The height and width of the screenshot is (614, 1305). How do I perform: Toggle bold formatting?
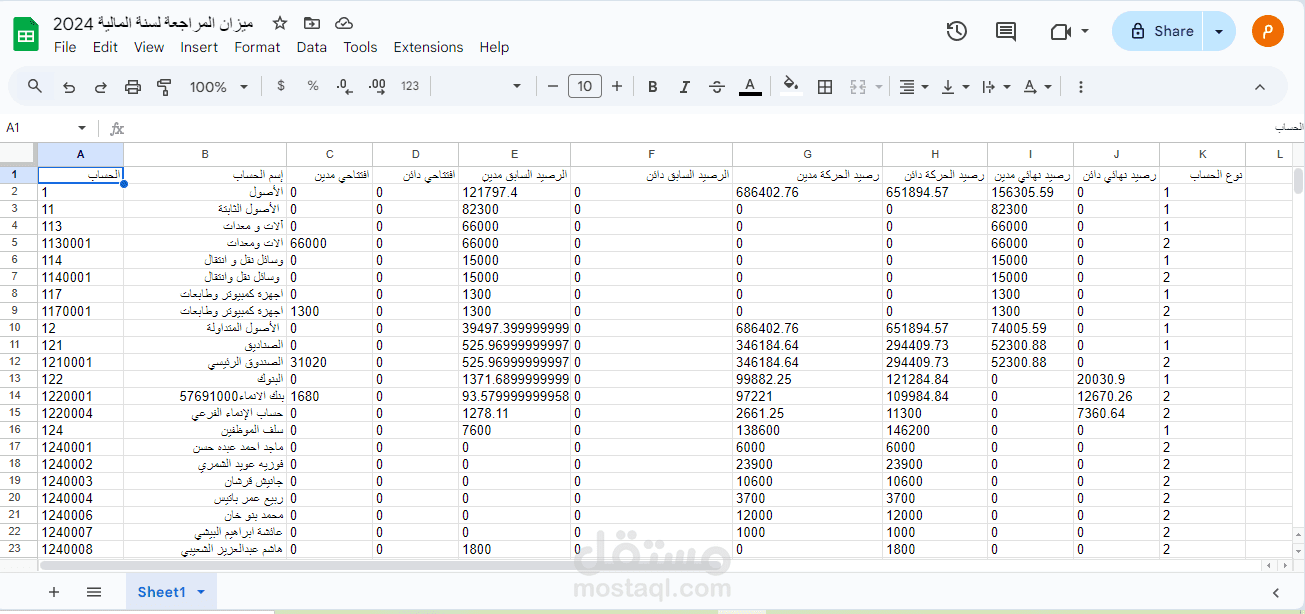point(653,87)
